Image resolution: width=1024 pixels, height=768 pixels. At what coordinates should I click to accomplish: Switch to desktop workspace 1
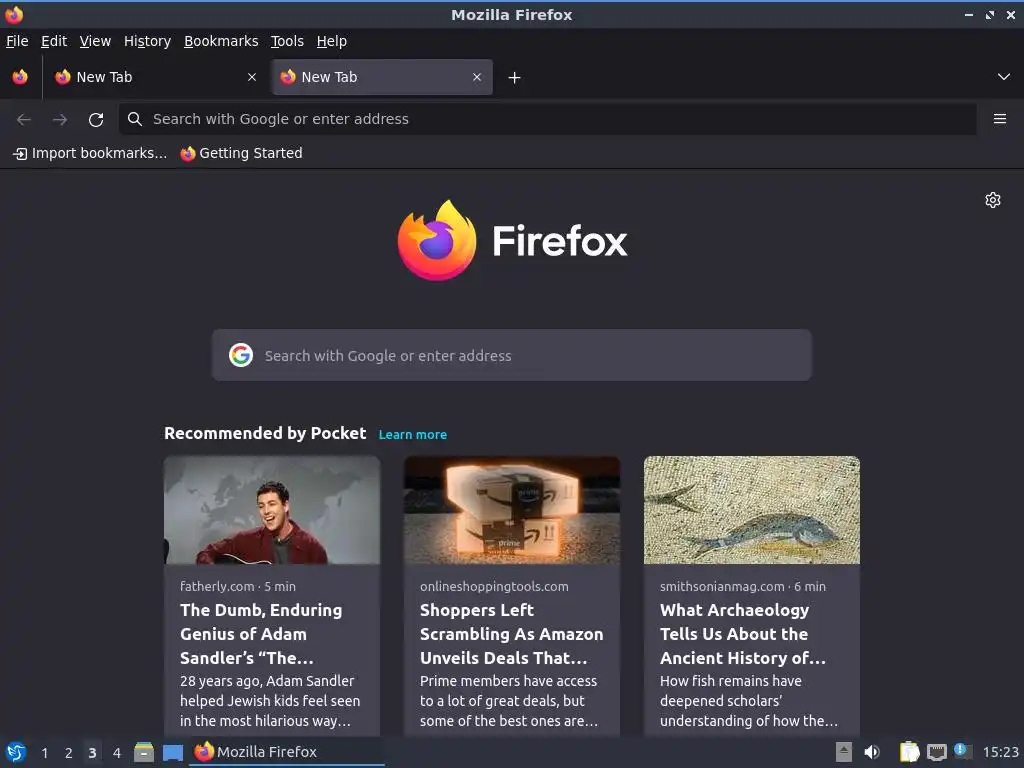[44, 753]
